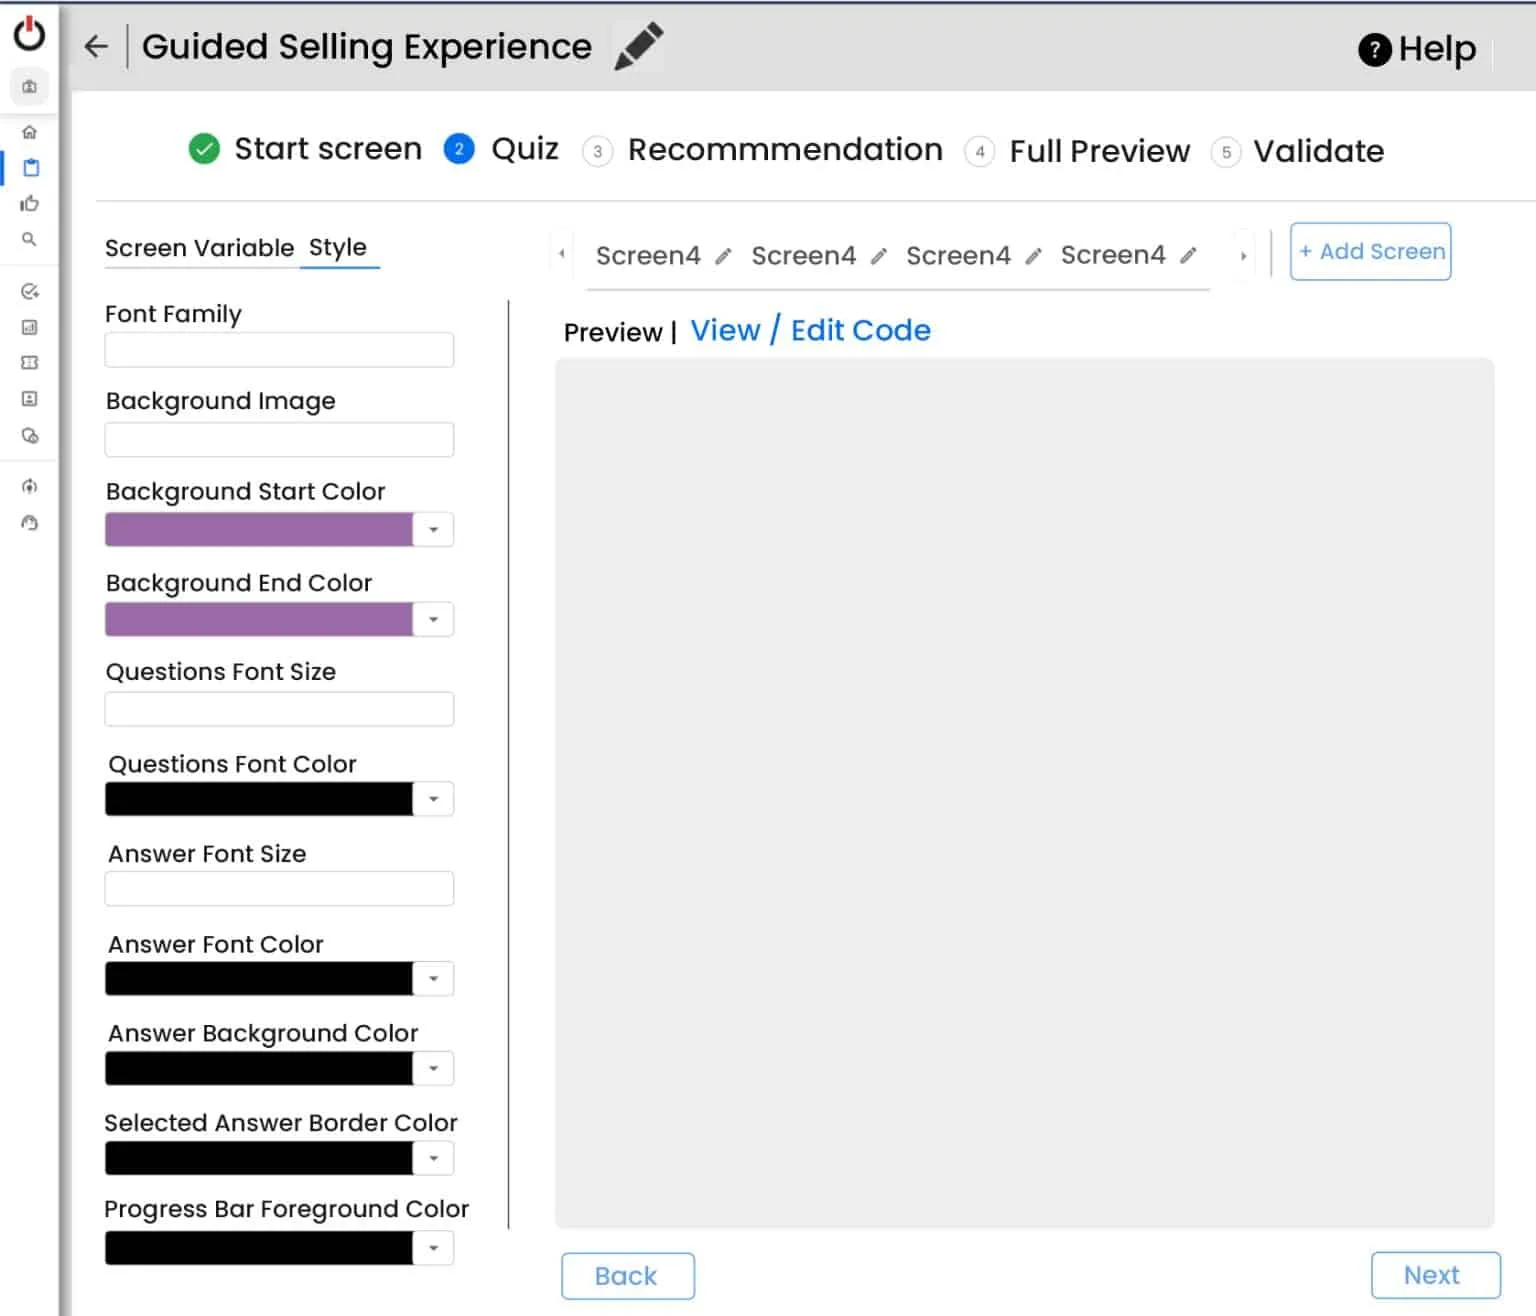Open the View / Edit Code link
The image size is (1536, 1316).
tap(810, 331)
